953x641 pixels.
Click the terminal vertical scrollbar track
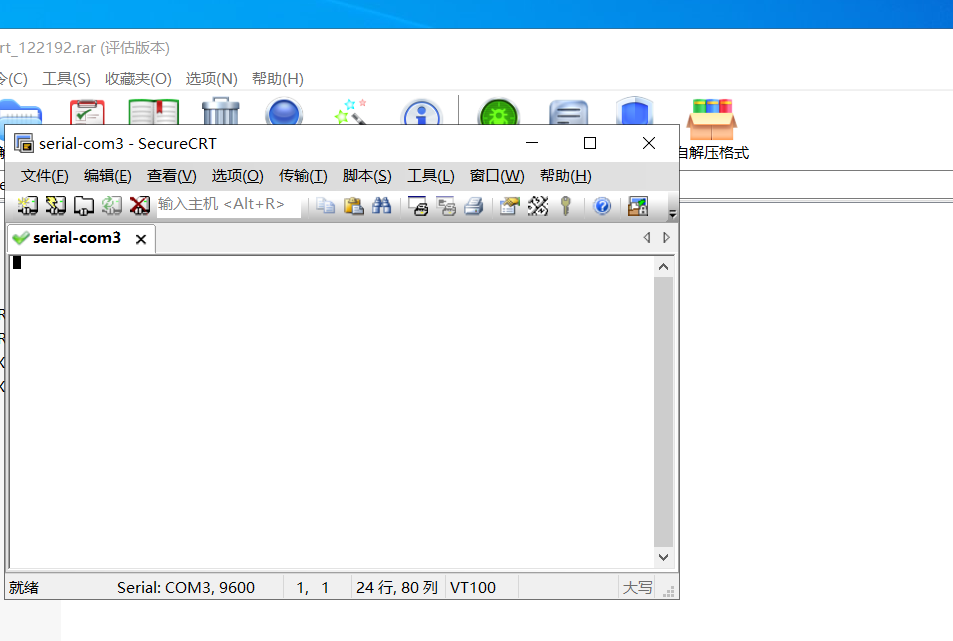[664, 412]
